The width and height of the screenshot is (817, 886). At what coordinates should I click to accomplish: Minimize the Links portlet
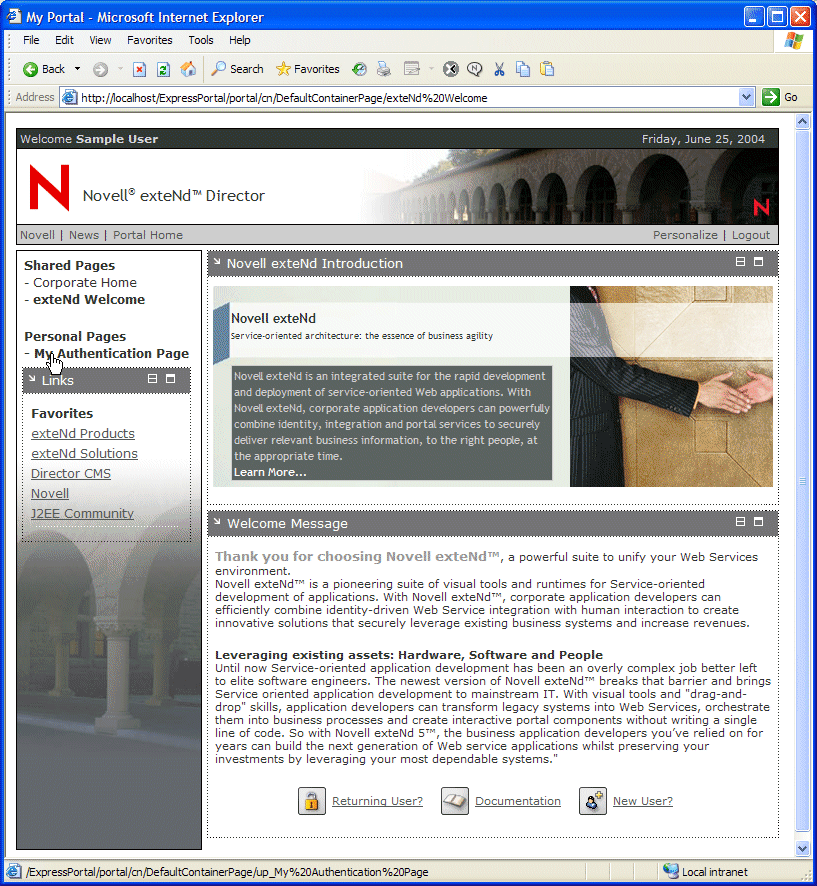point(153,379)
